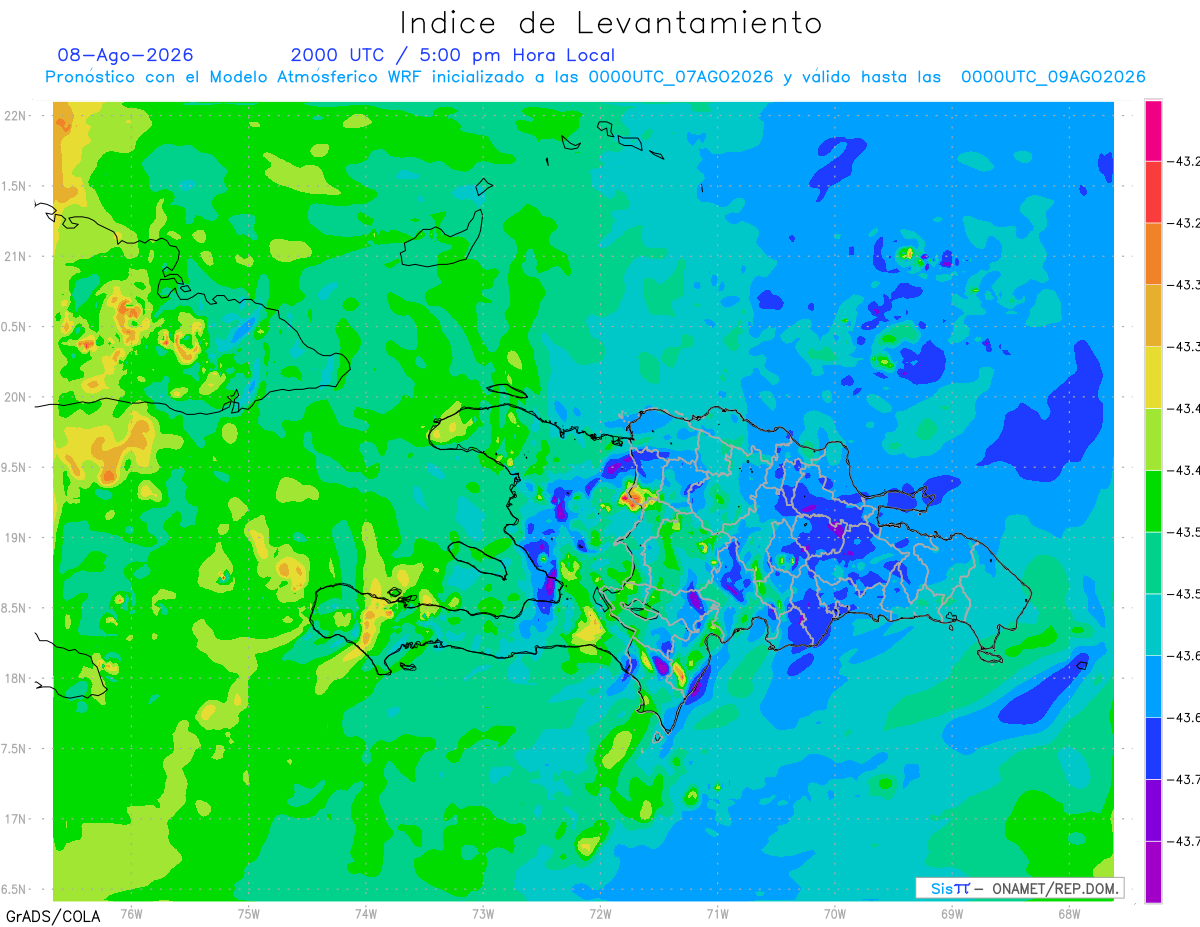Click the royal blue legend swatch
1200x927 pixels.
click(1153, 747)
